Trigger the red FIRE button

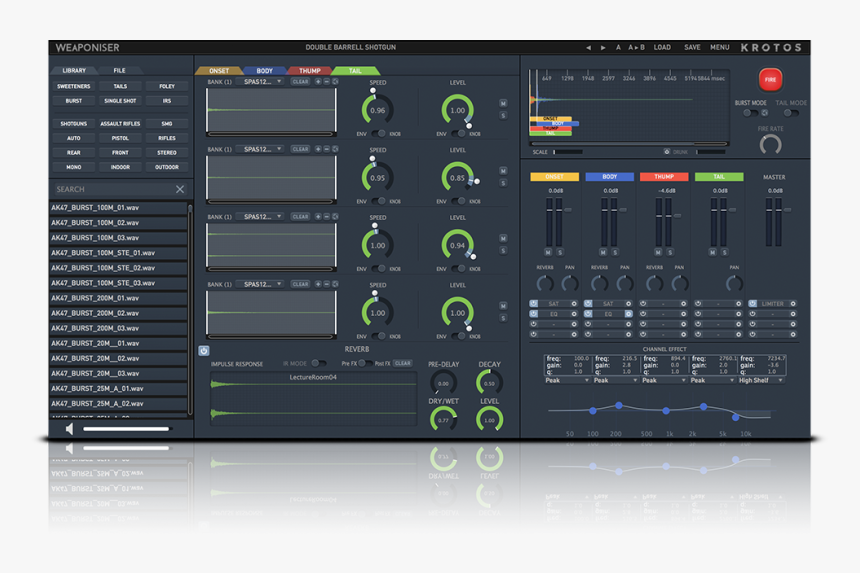(770, 80)
